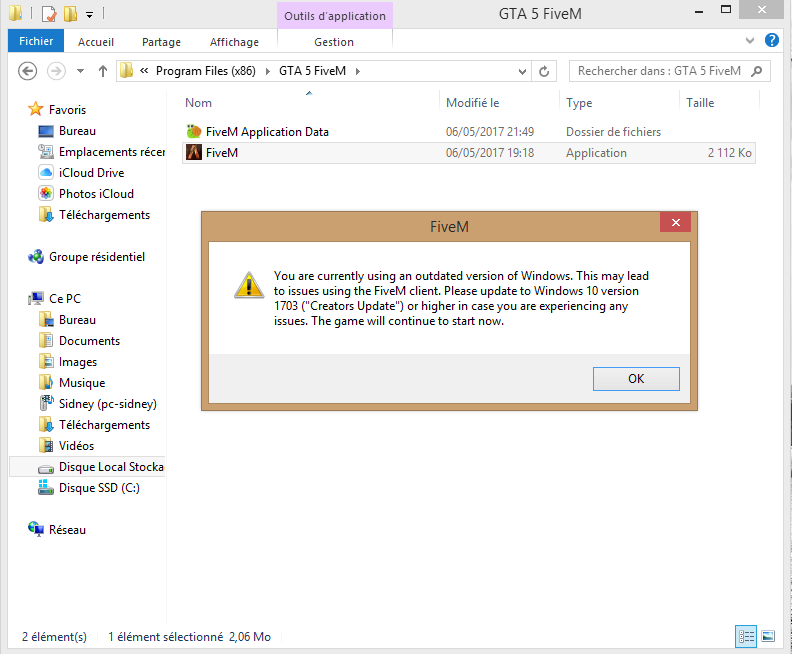Select the FiveM application icon
The height and width of the screenshot is (657, 793).
click(x=194, y=152)
